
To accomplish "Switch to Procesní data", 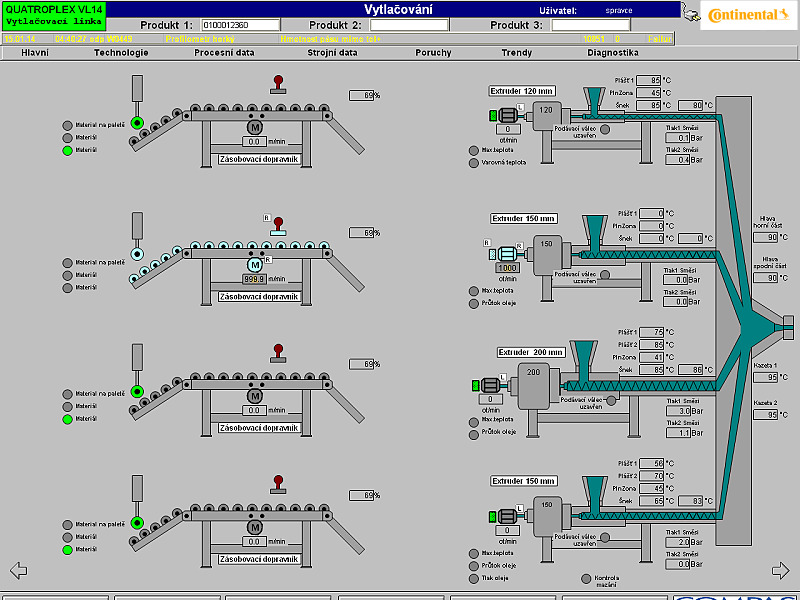I will [x=224, y=53].
